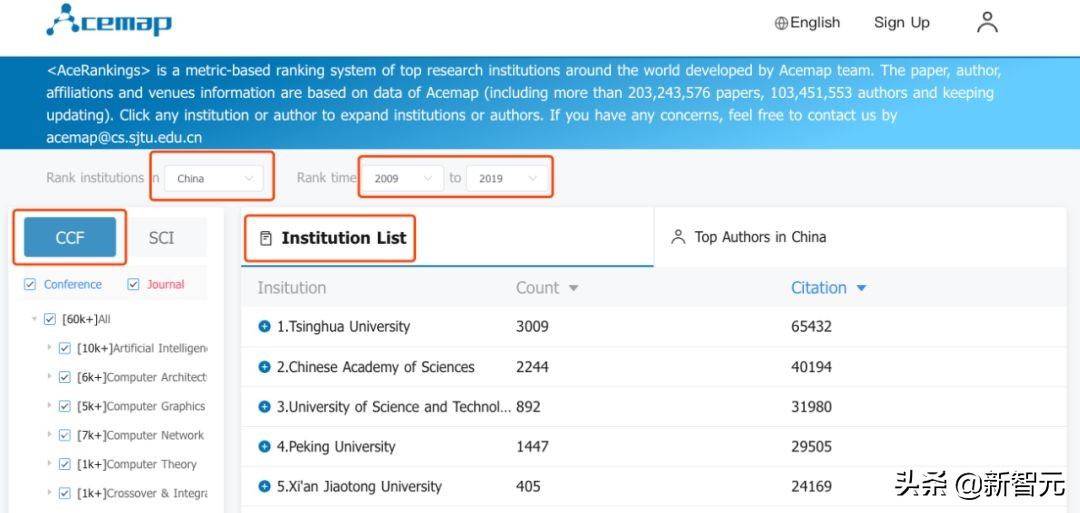
Task: Click the globe language icon
Action: pyautogui.click(x=781, y=23)
